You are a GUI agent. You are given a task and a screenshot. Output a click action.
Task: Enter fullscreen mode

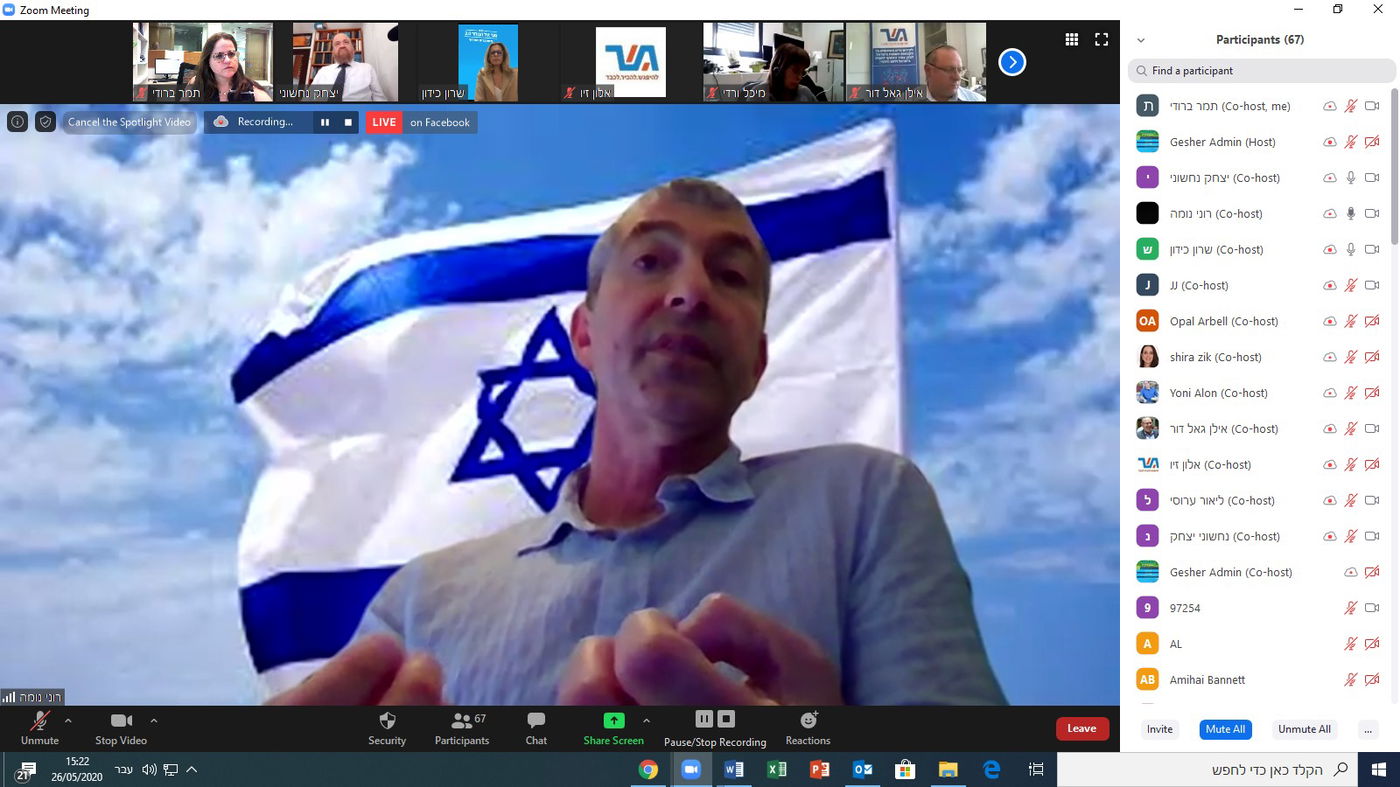(1101, 39)
